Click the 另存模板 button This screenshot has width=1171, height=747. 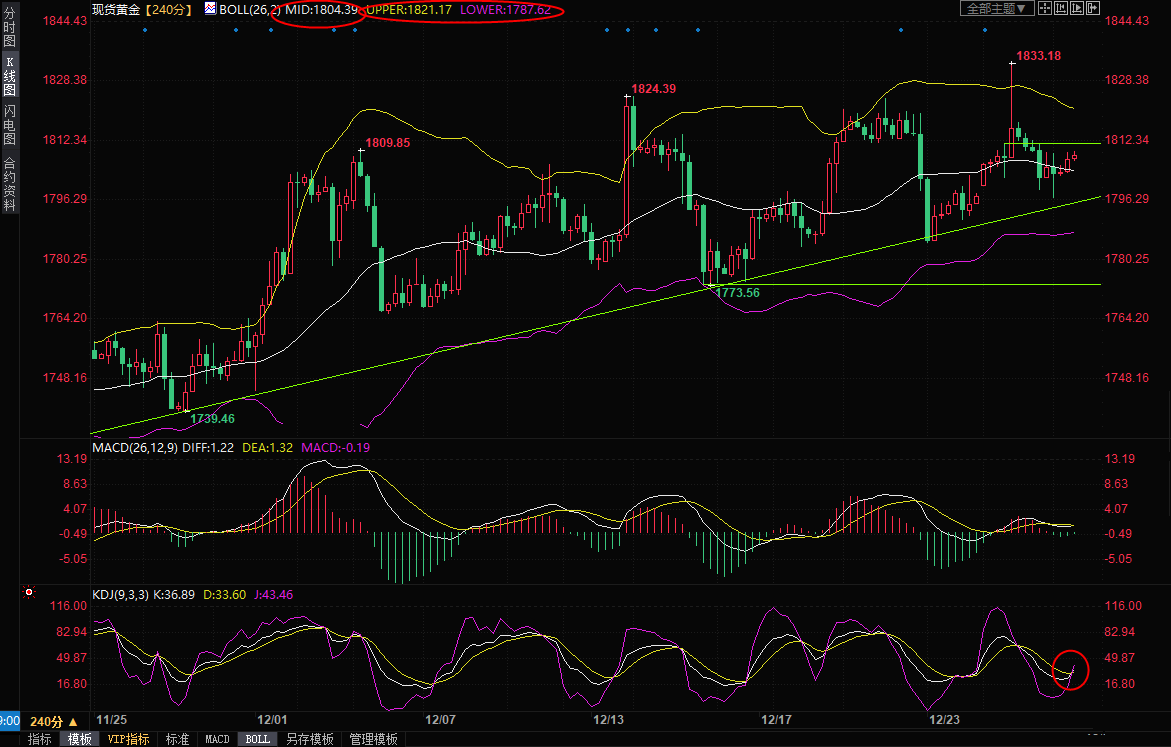point(310,739)
